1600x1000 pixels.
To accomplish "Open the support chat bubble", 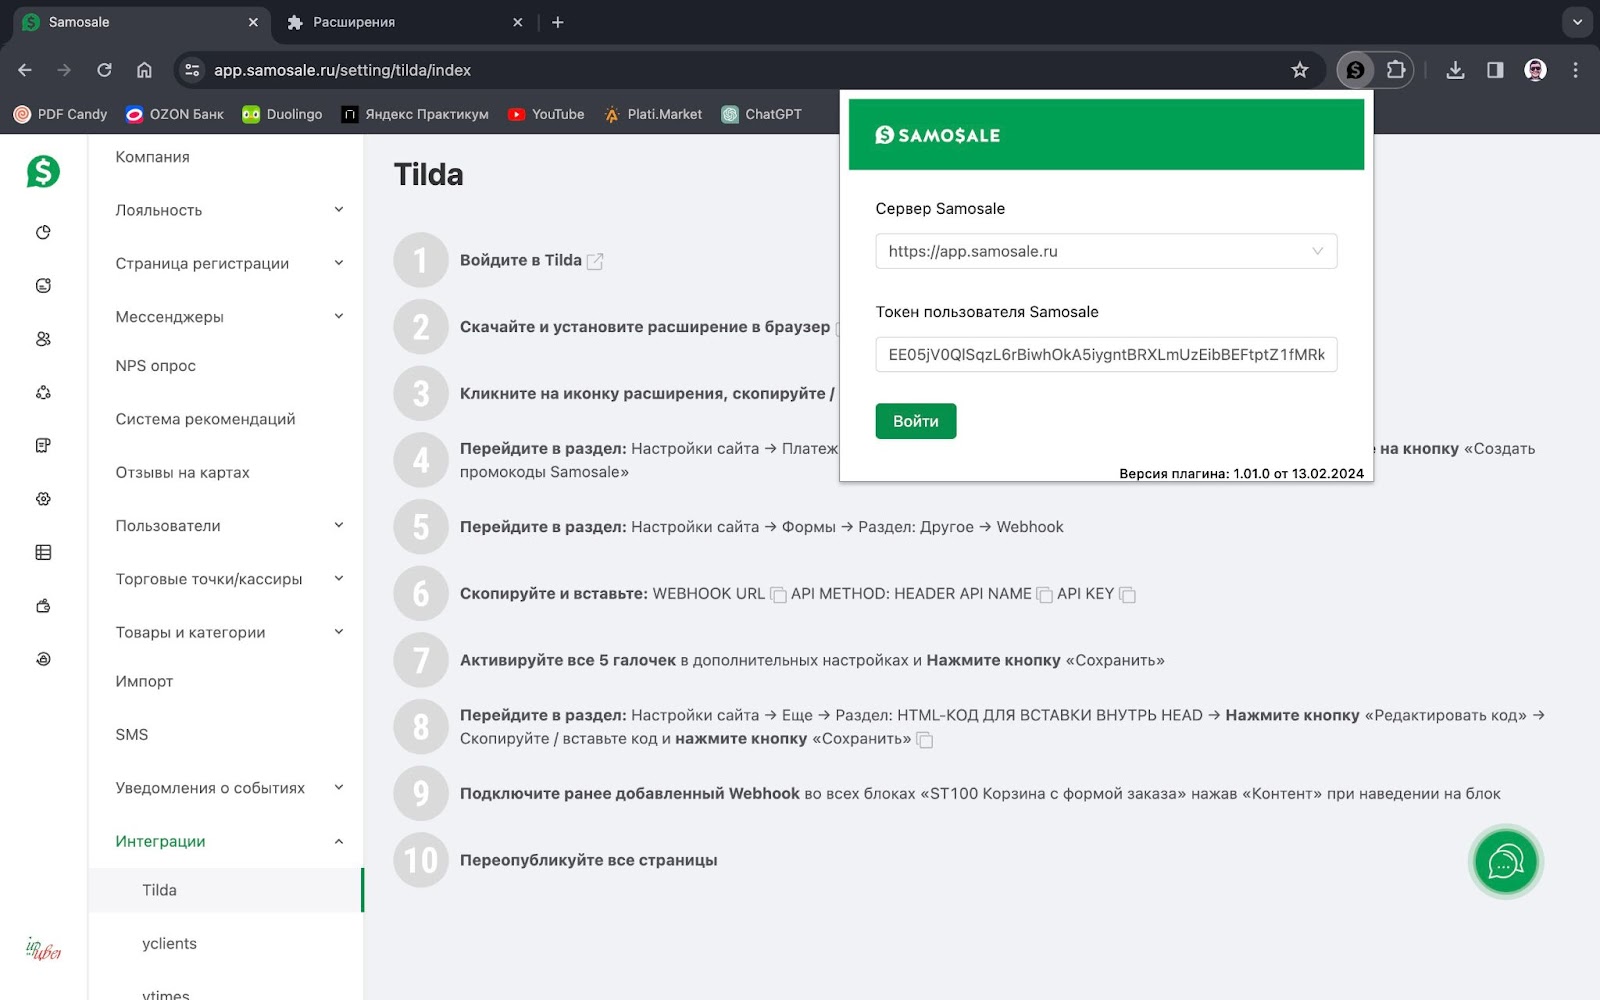I will pos(1505,861).
